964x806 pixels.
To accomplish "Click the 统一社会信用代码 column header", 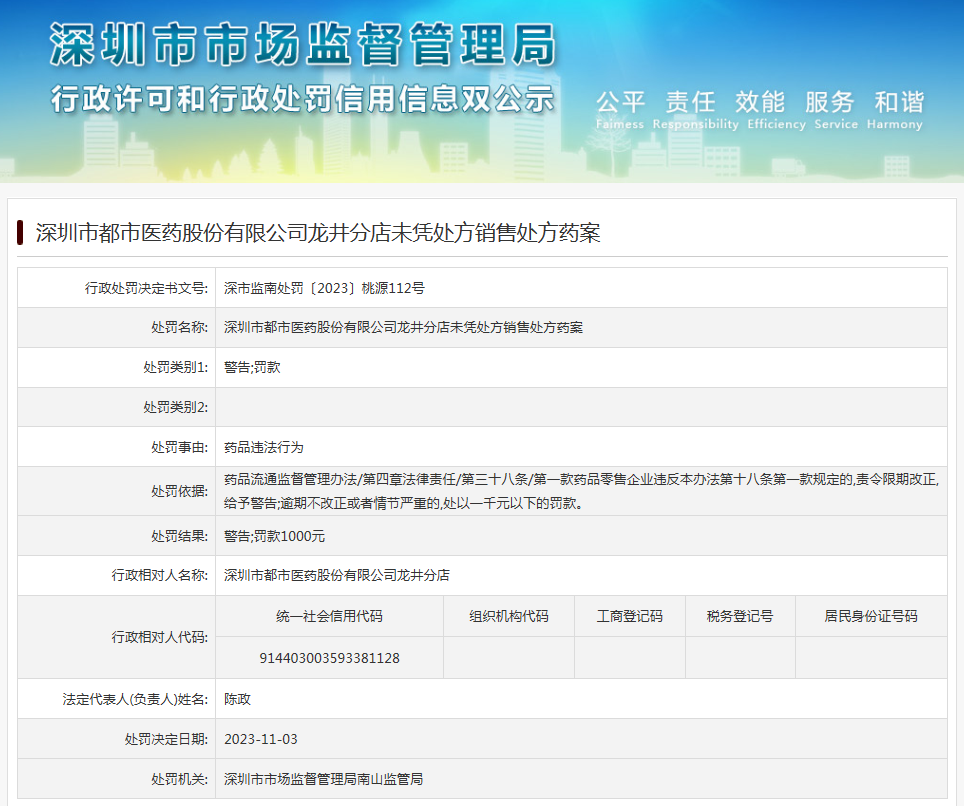I will coord(330,616).
